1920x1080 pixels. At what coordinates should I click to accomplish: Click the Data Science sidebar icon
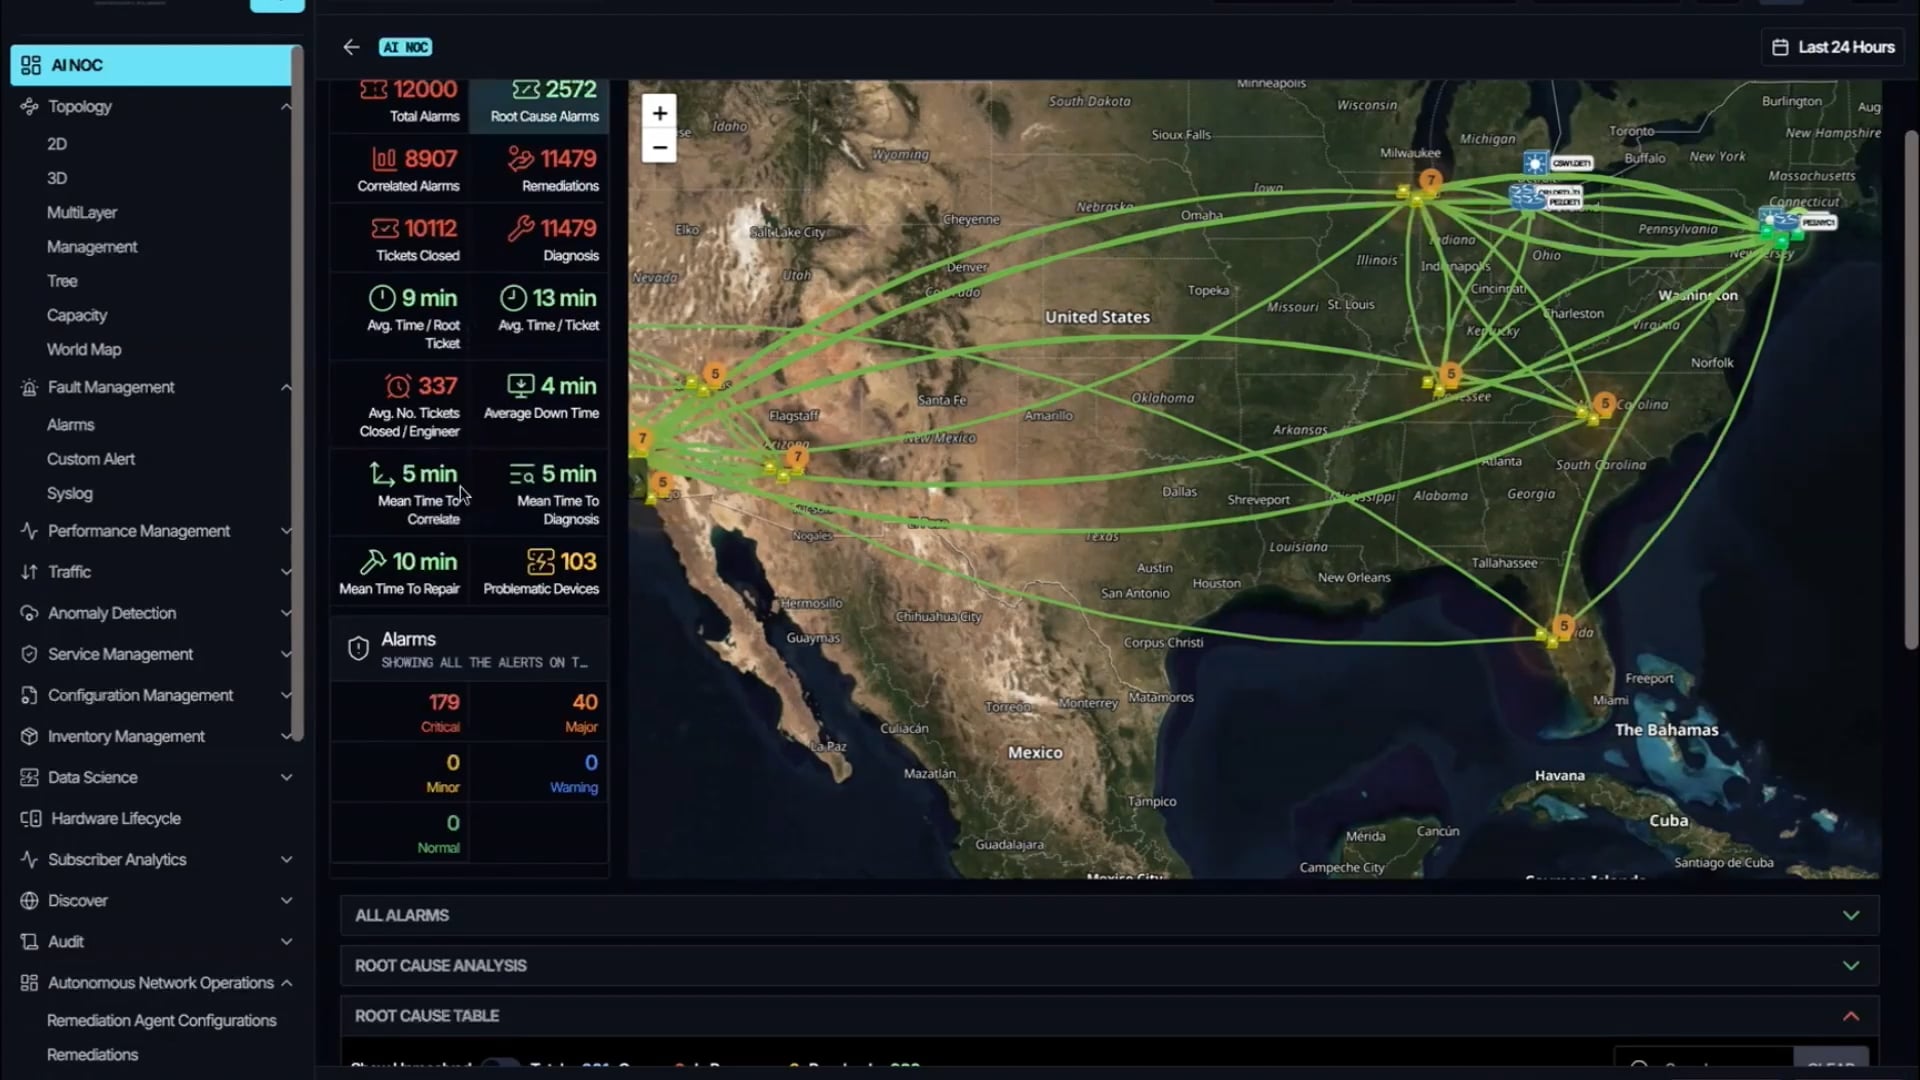[x=30, y=777]
